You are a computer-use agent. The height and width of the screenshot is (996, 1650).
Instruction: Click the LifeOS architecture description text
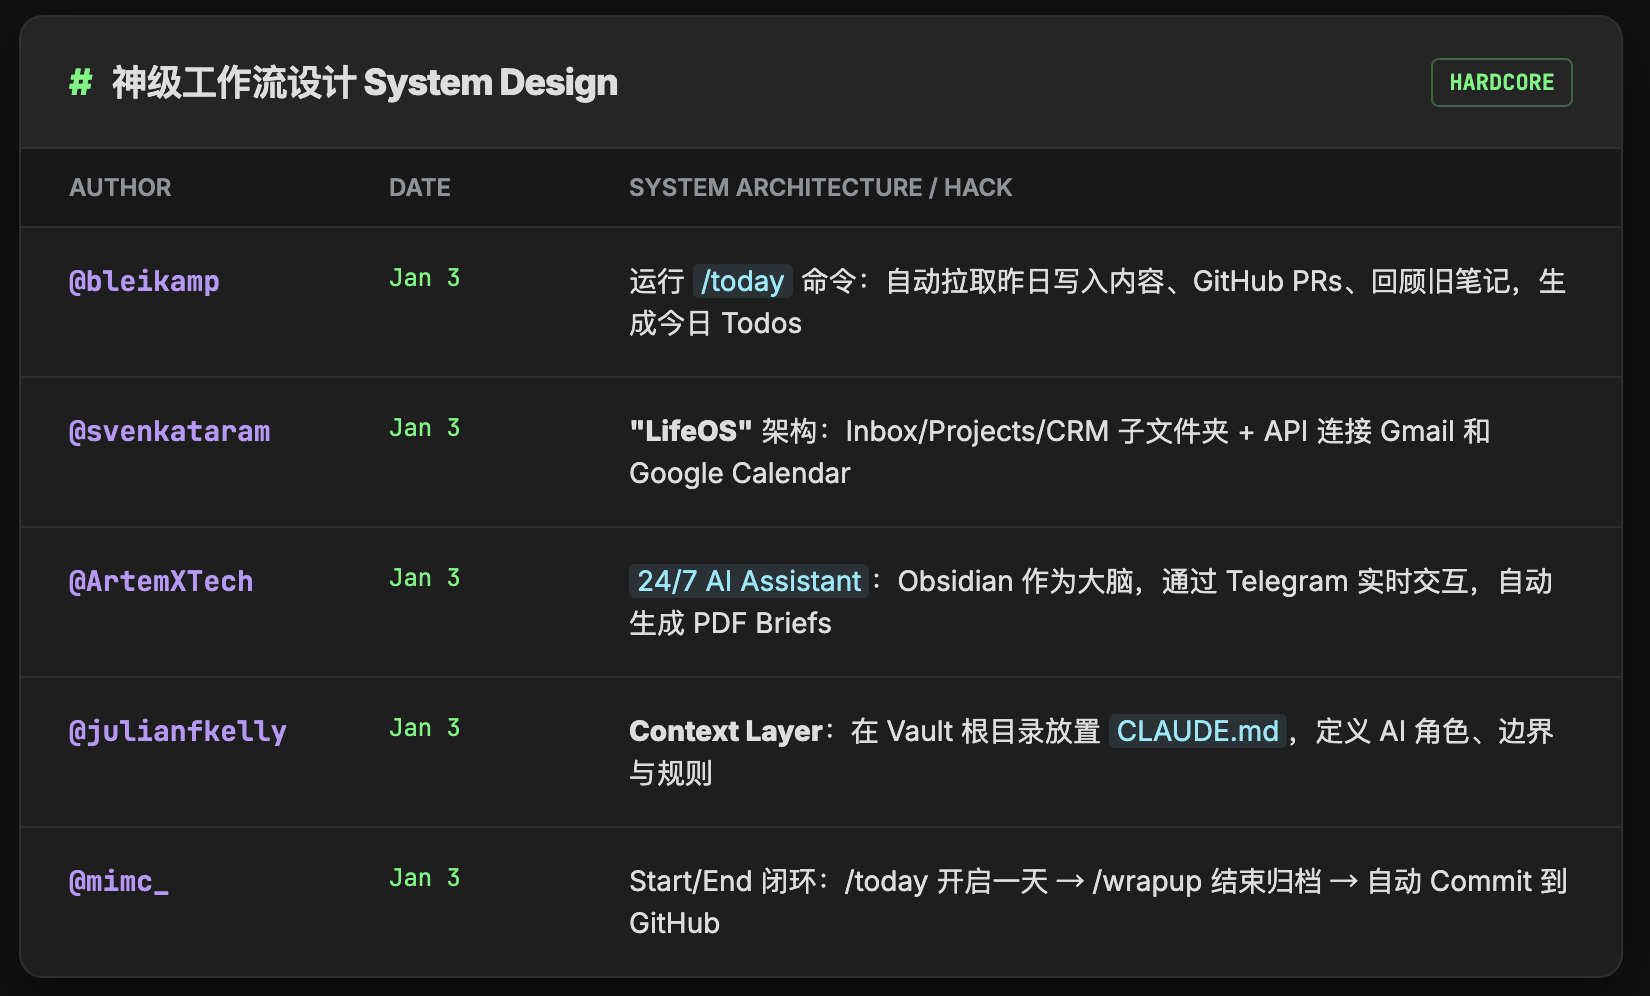click(x=1058, y=451)
